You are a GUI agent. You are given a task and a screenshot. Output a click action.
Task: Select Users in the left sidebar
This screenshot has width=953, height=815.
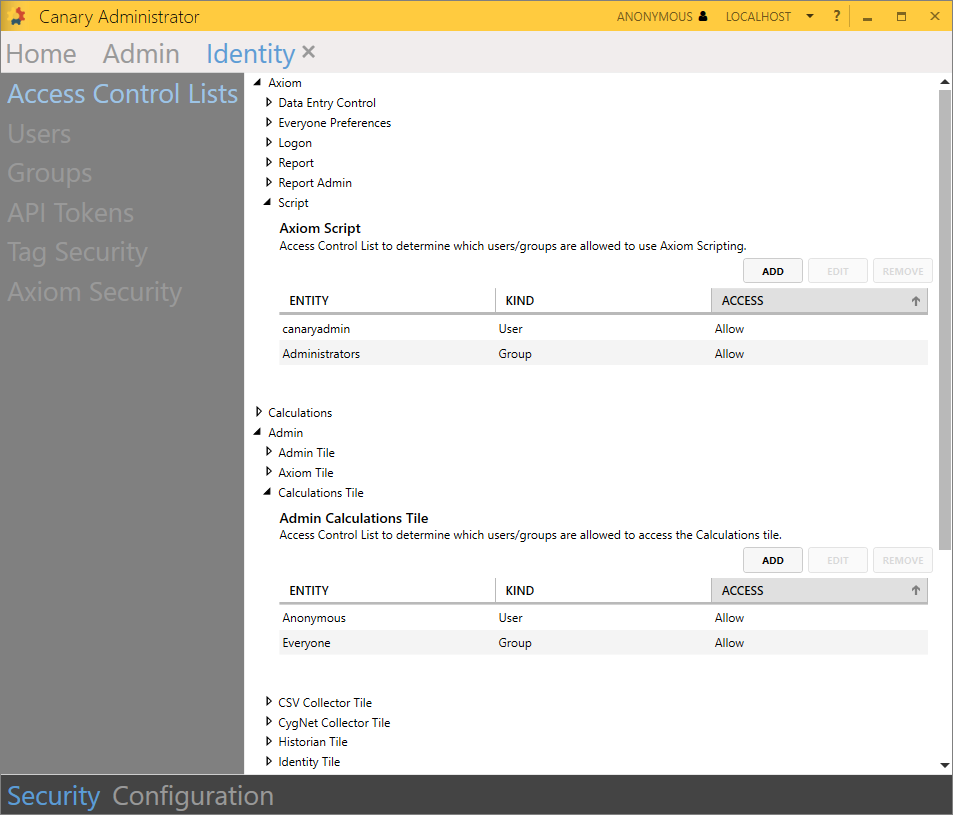tap(39, 134)
